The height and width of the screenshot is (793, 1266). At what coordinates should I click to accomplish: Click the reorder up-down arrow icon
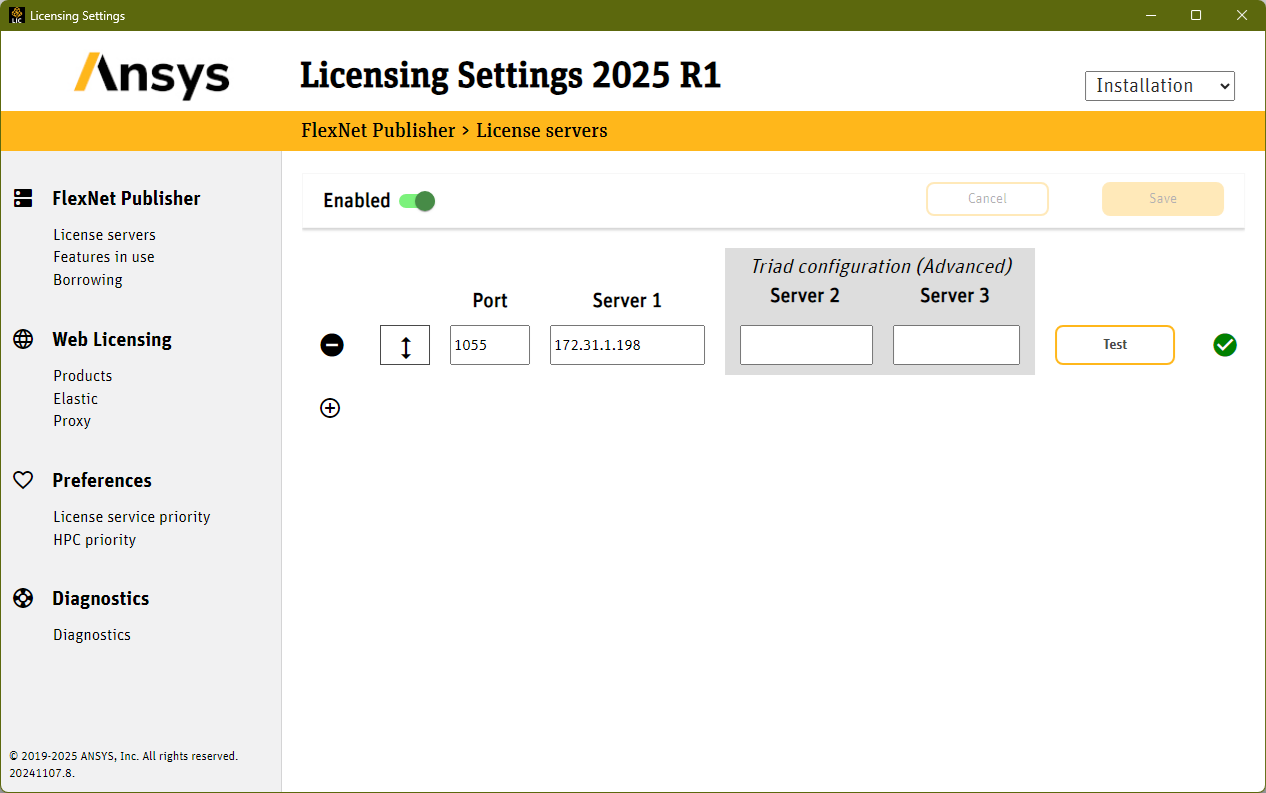pyautogui.click(x=405, y=346)
